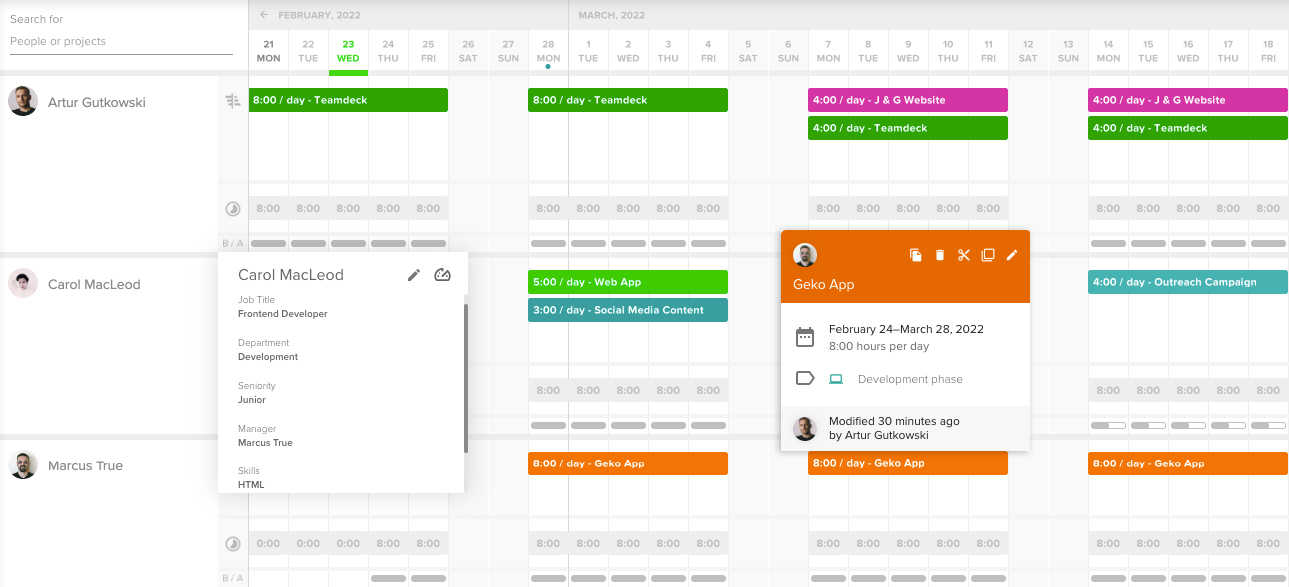Viewport: 1289px width, 587px height.
Task: Select Friday 18 in the calendar header
Action: pos(1268,51)
